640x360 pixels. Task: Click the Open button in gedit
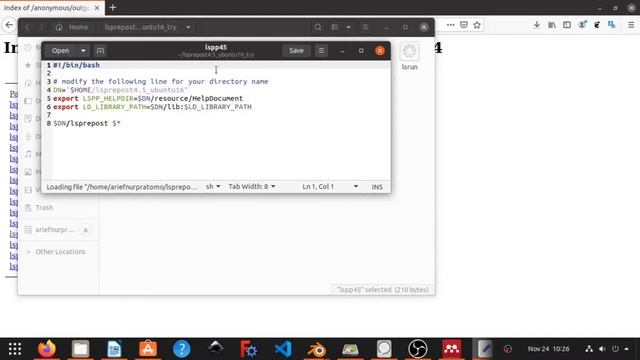[x=60, y=51]
